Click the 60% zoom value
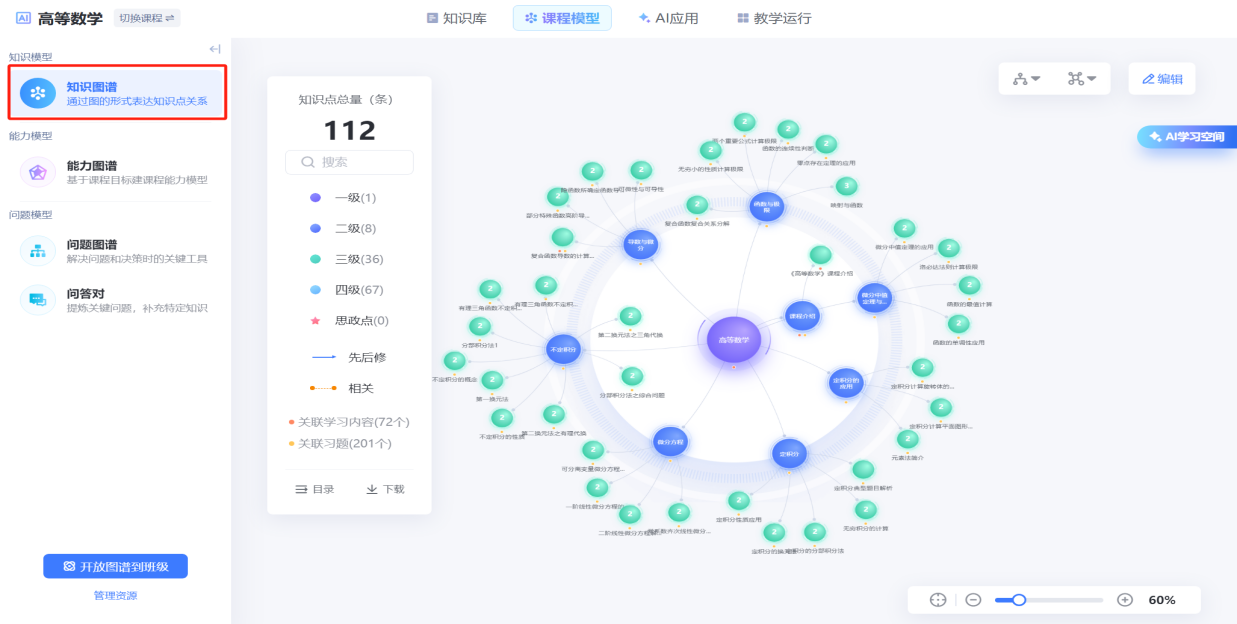 click(1162, 600)
